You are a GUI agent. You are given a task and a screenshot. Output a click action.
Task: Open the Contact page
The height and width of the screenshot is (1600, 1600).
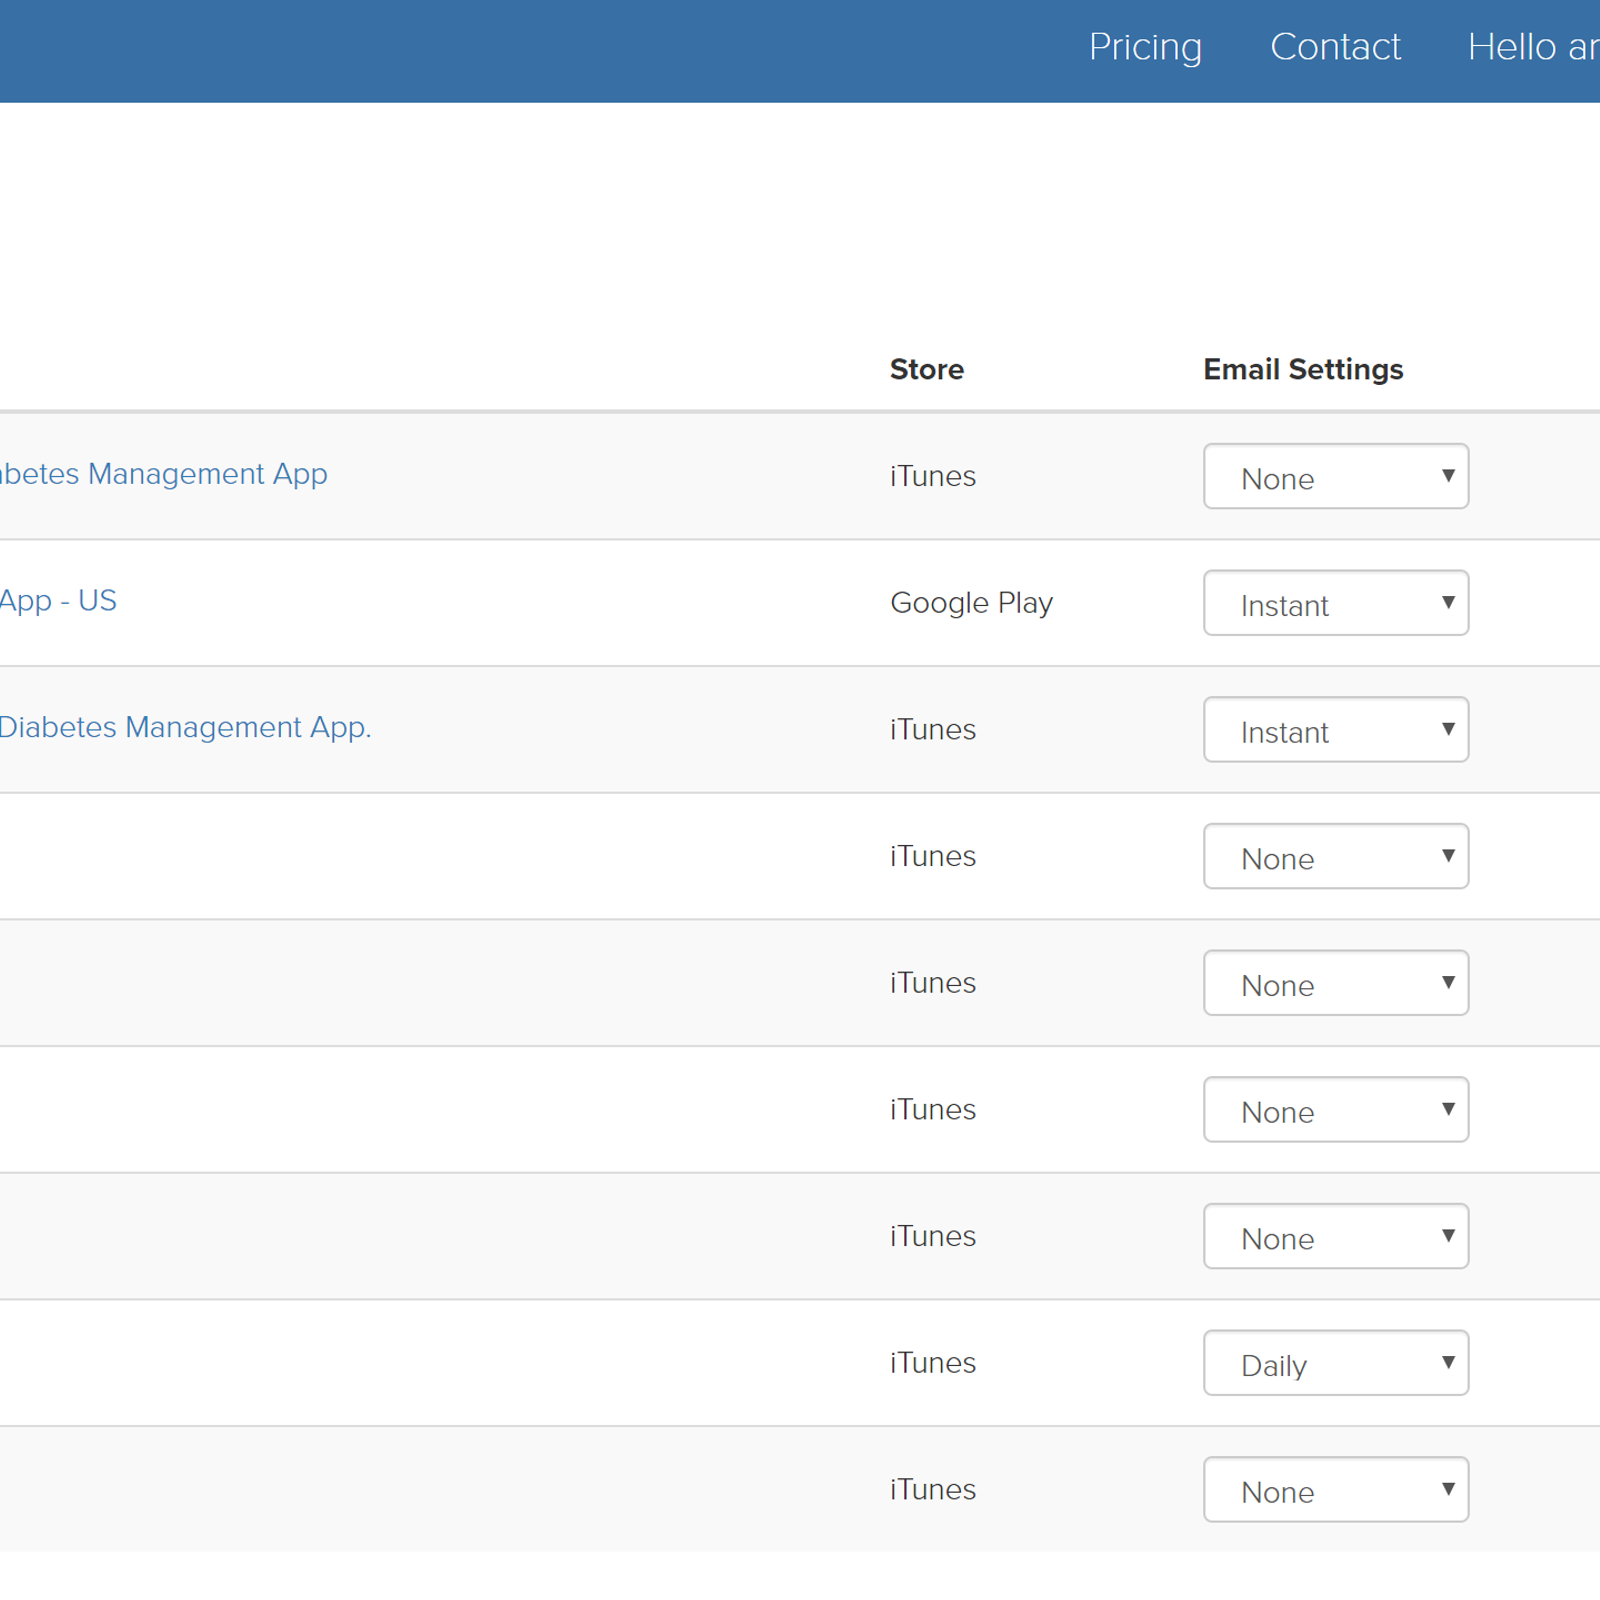[1335, 47]
